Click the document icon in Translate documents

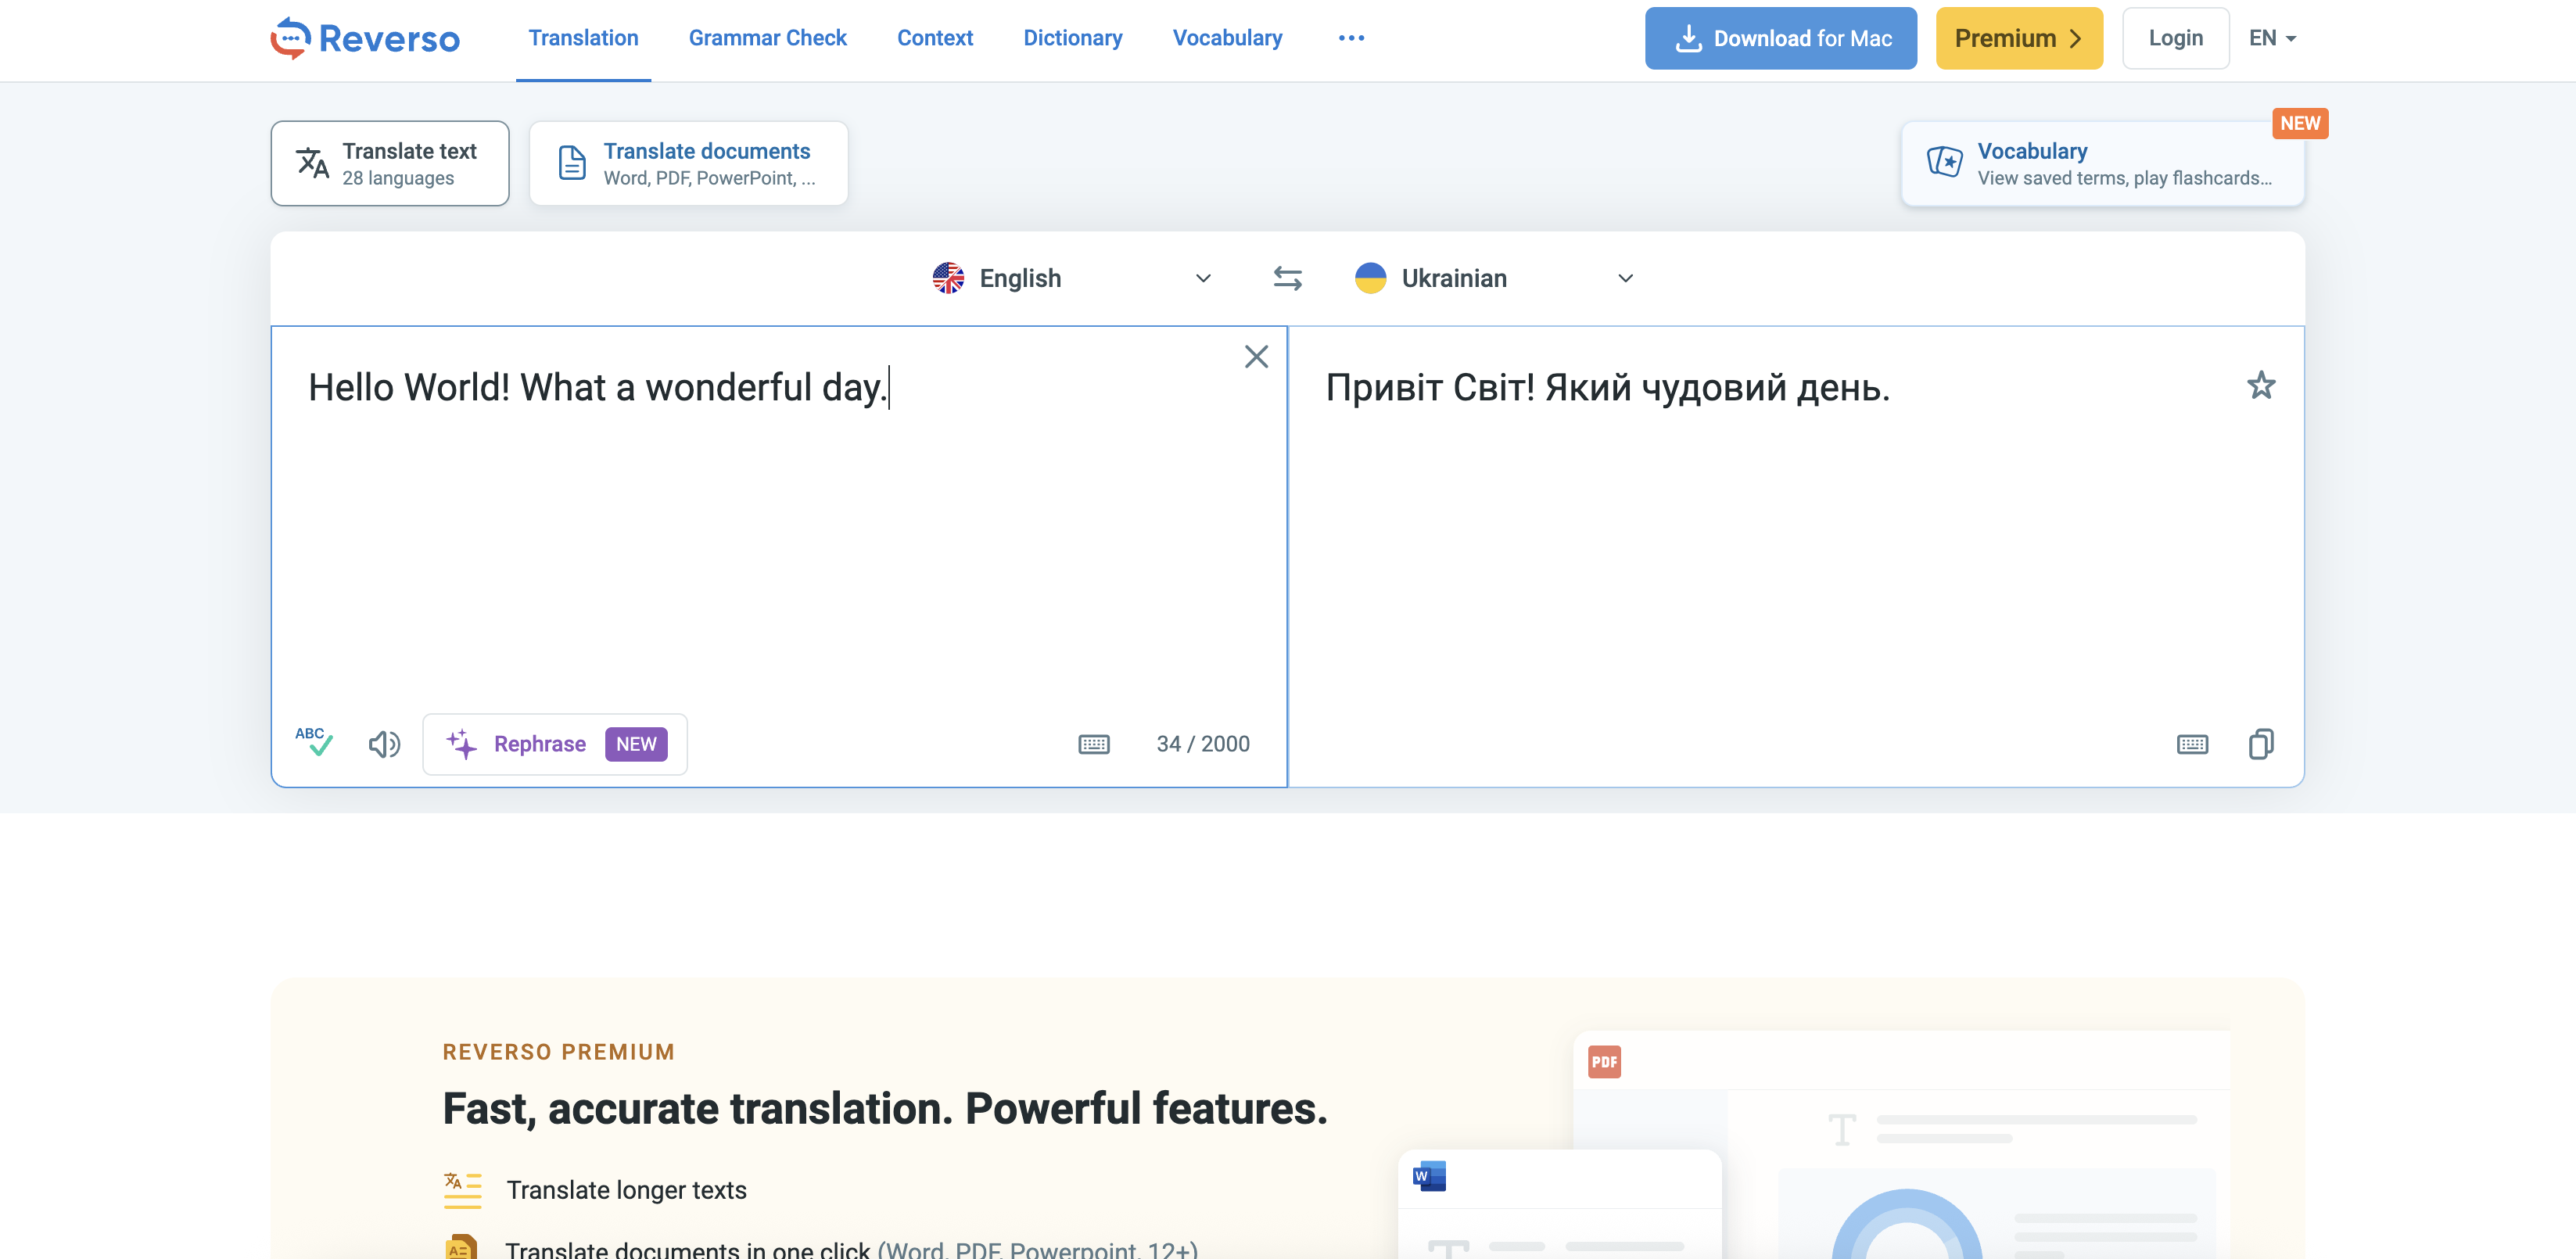tap(571, 163)
